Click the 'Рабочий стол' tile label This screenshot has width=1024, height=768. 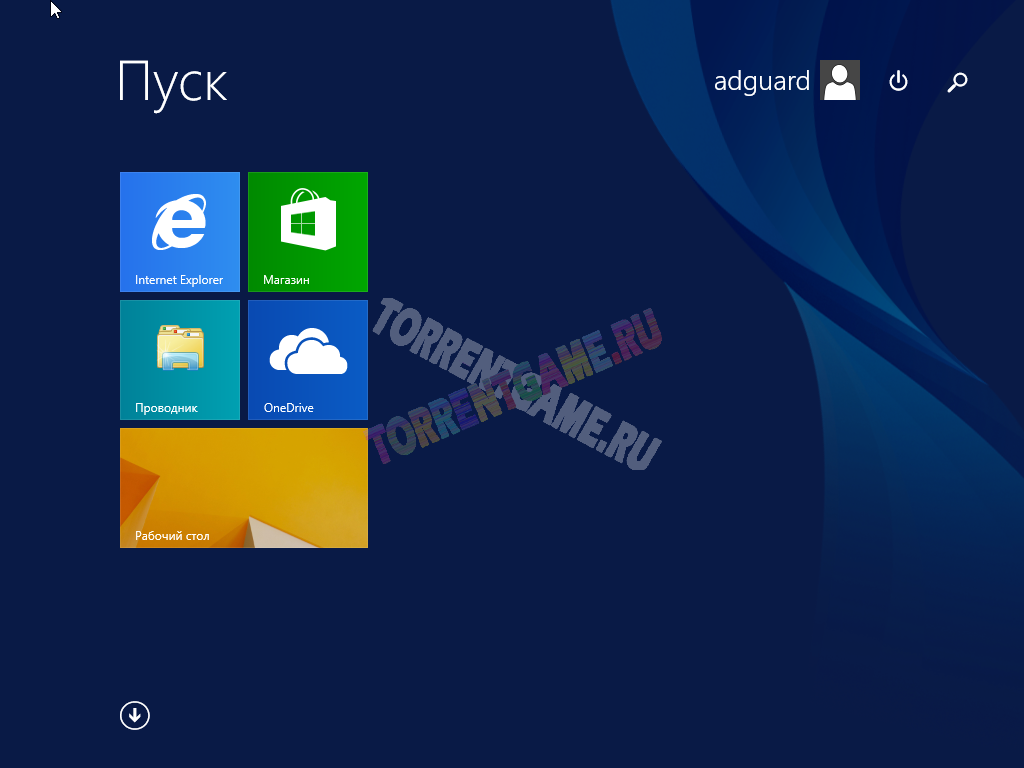click(x=172, y=536)
